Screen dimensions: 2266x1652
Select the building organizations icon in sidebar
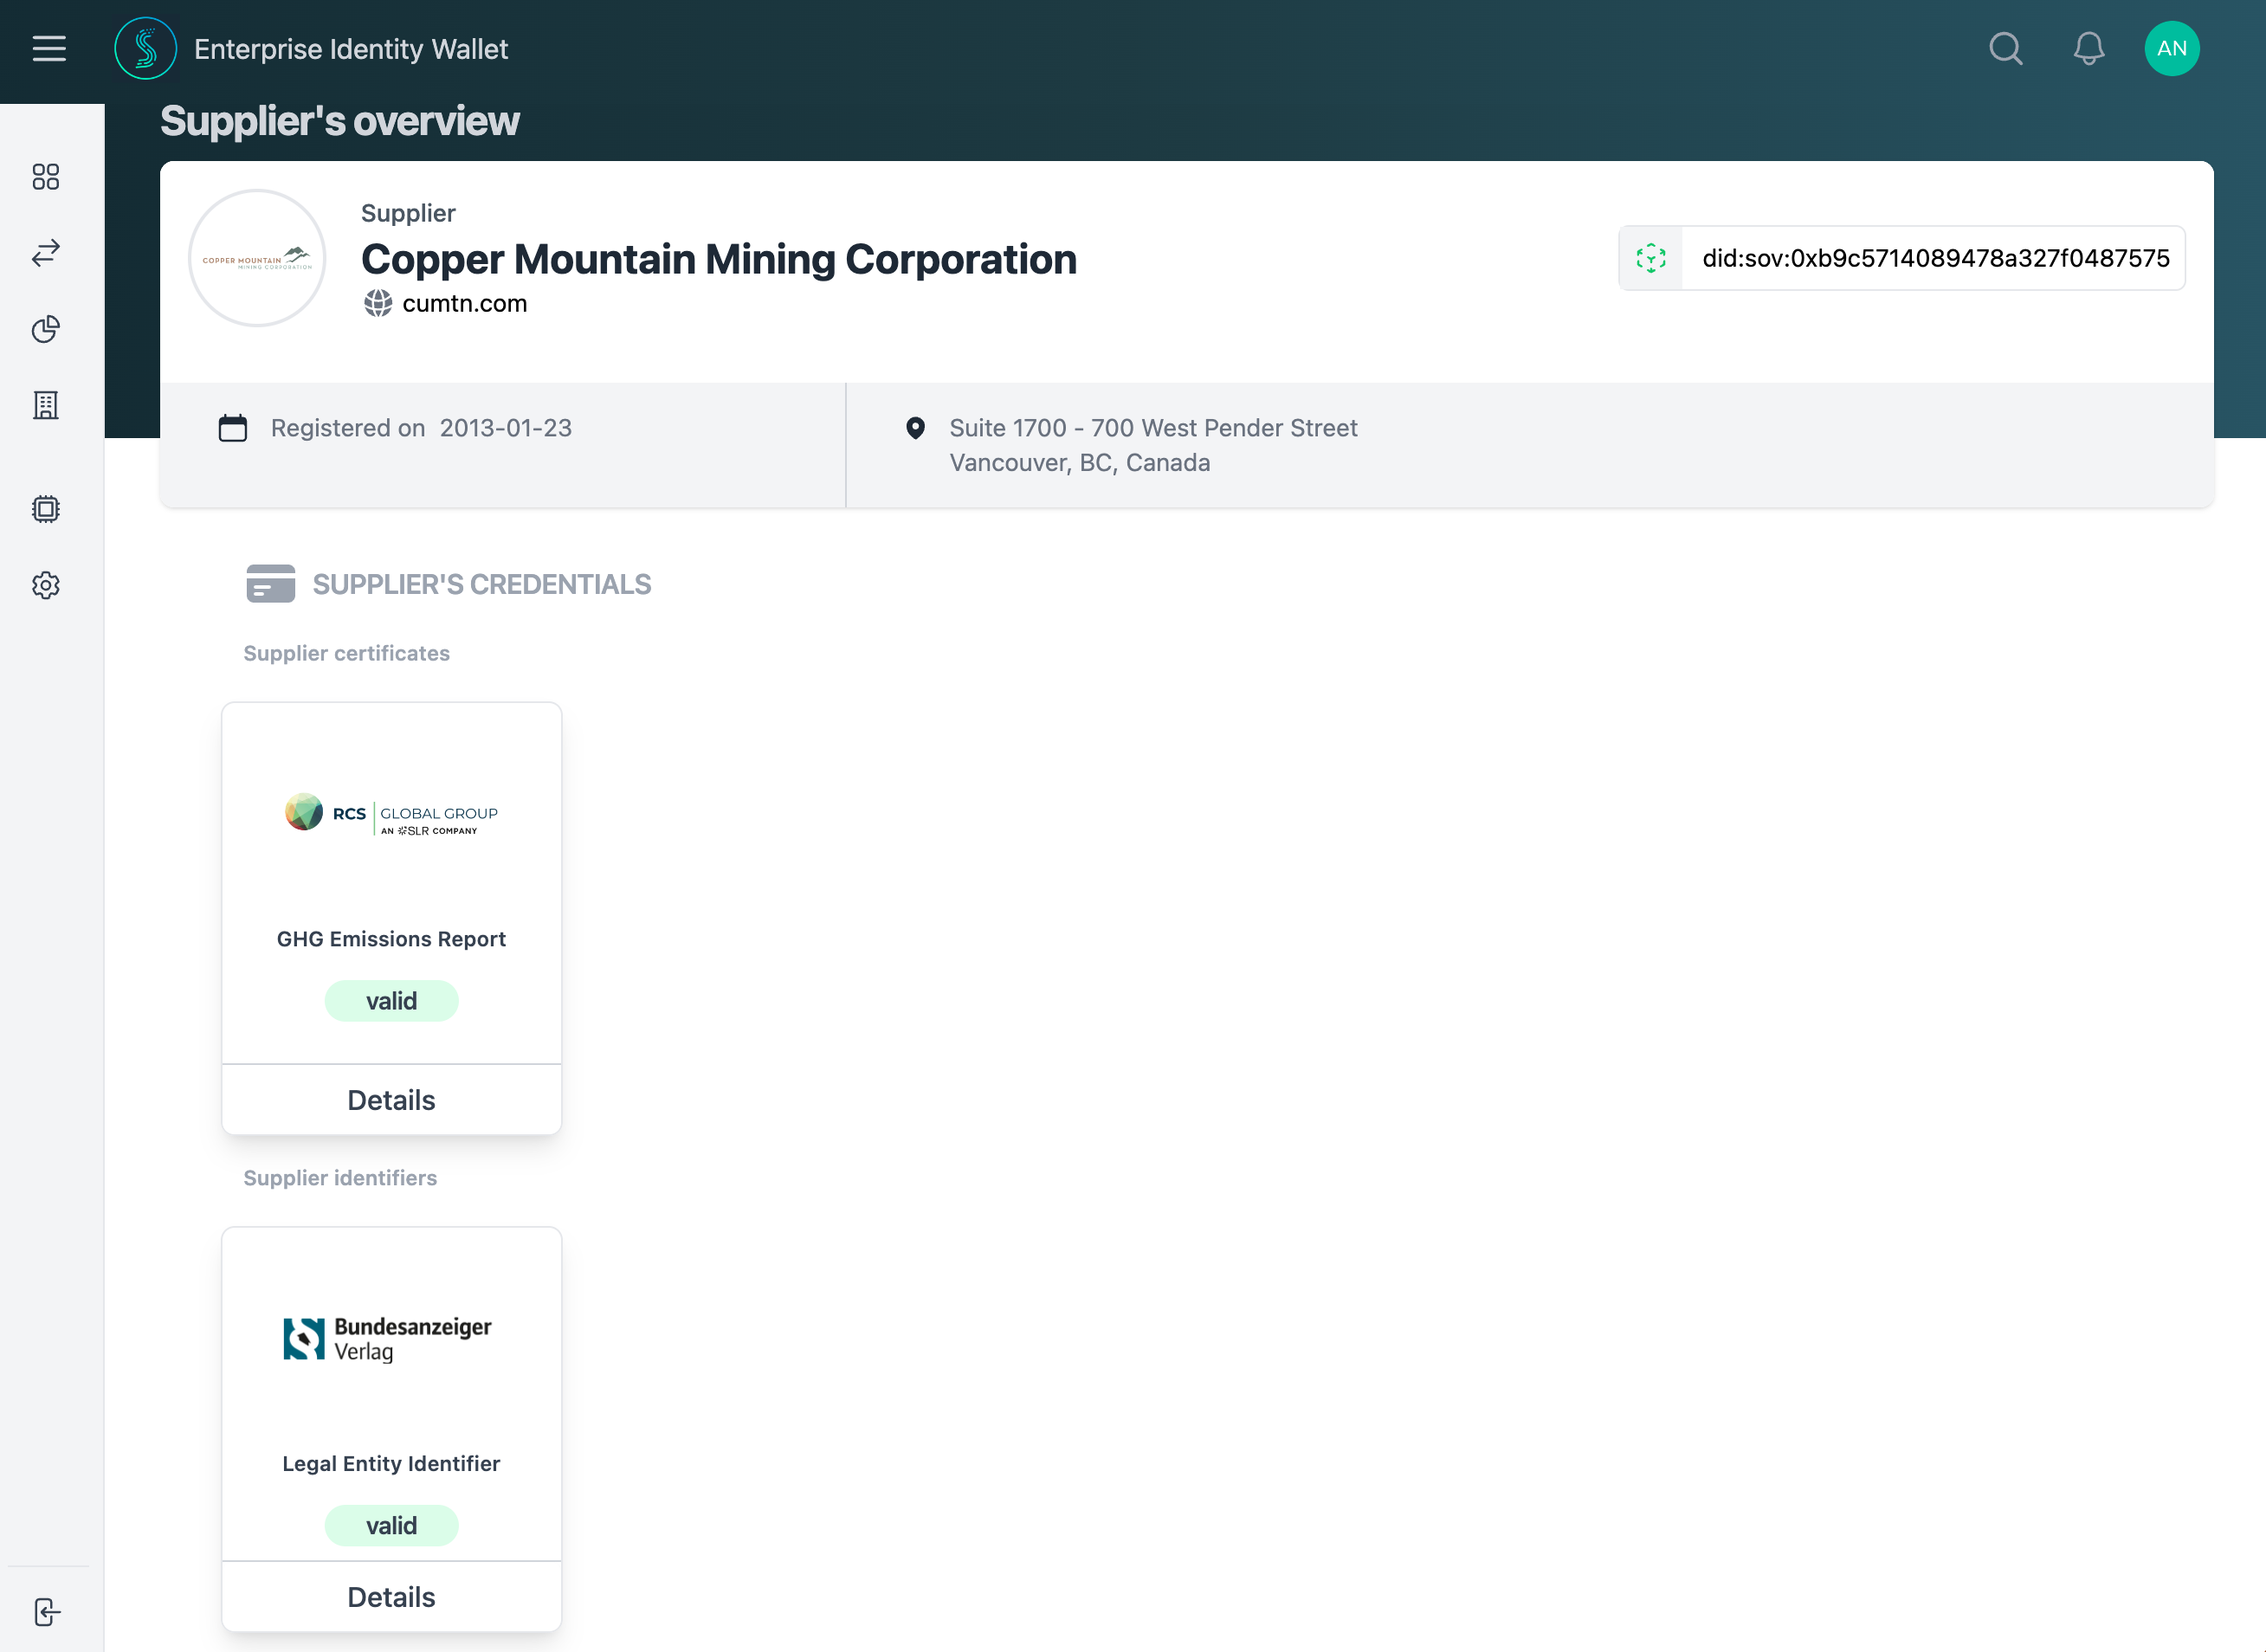point(46,405)
